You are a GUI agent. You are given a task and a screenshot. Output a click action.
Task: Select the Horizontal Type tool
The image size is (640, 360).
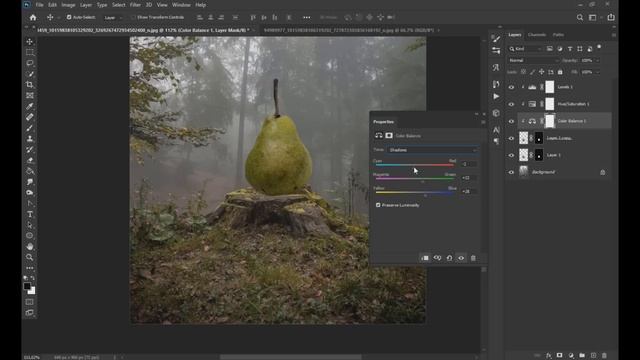pyautogui.click(x=30, y=214)
